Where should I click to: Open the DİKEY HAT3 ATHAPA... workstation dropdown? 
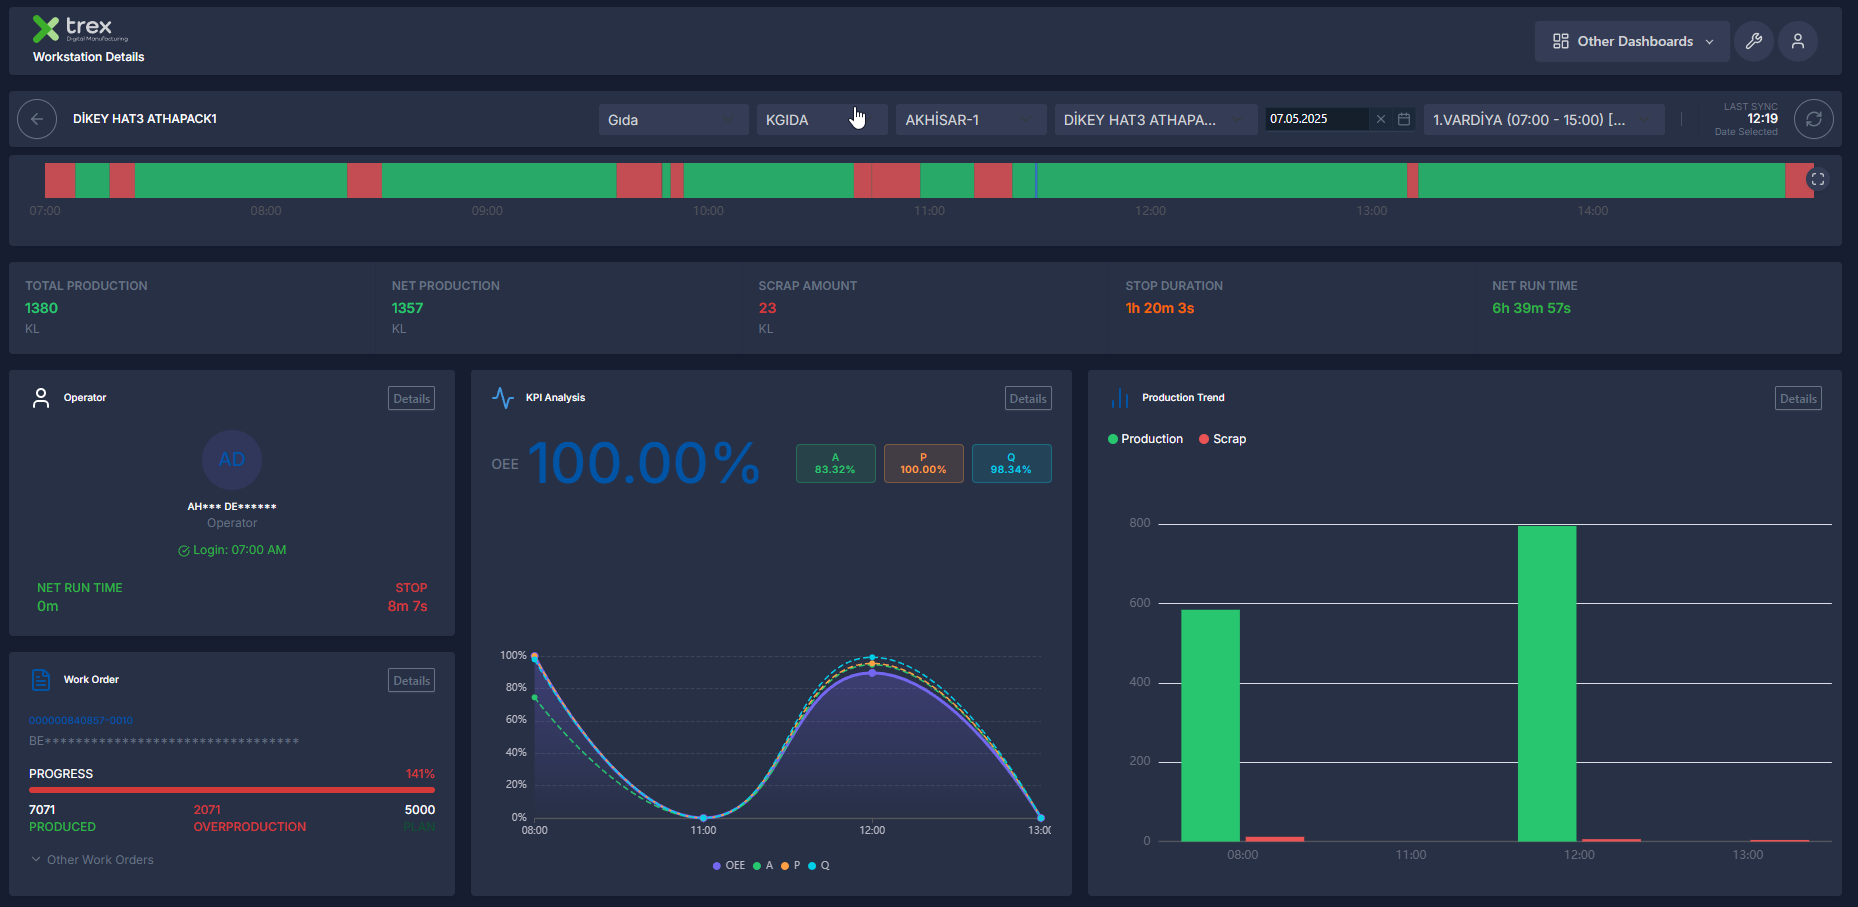[1156, 119]
